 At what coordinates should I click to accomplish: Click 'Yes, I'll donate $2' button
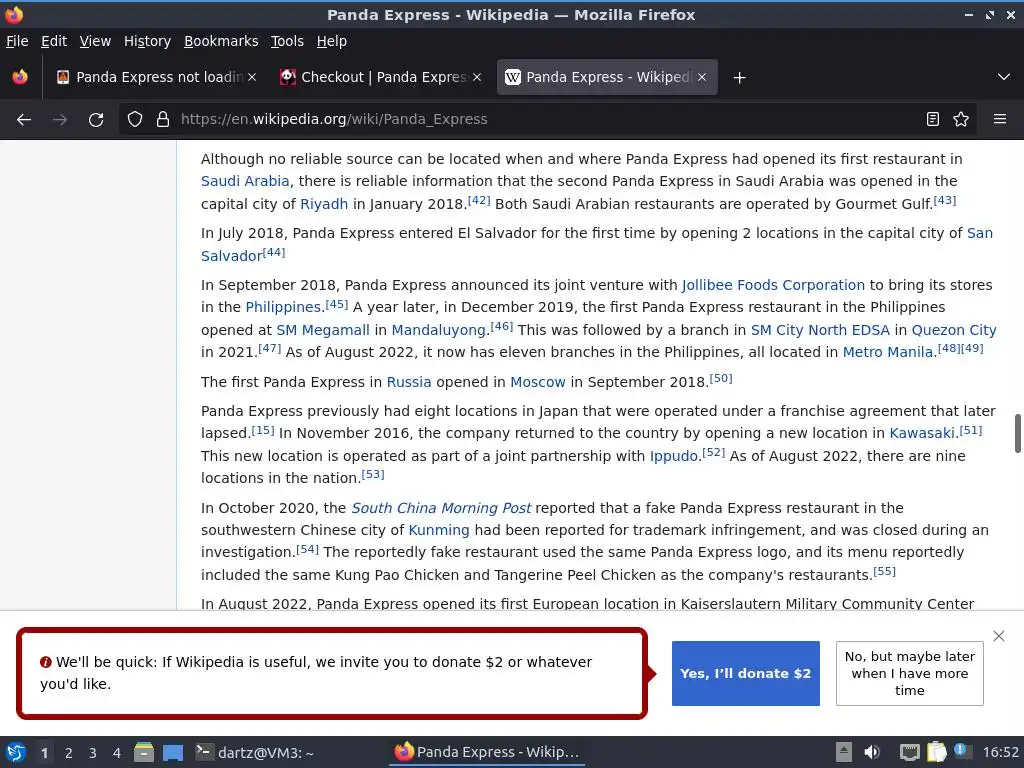click(x=745, y=673)
